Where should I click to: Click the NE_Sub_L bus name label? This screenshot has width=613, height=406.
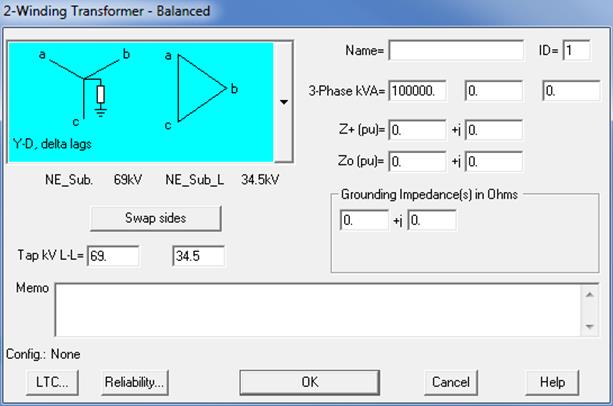(x=195, y=180)
